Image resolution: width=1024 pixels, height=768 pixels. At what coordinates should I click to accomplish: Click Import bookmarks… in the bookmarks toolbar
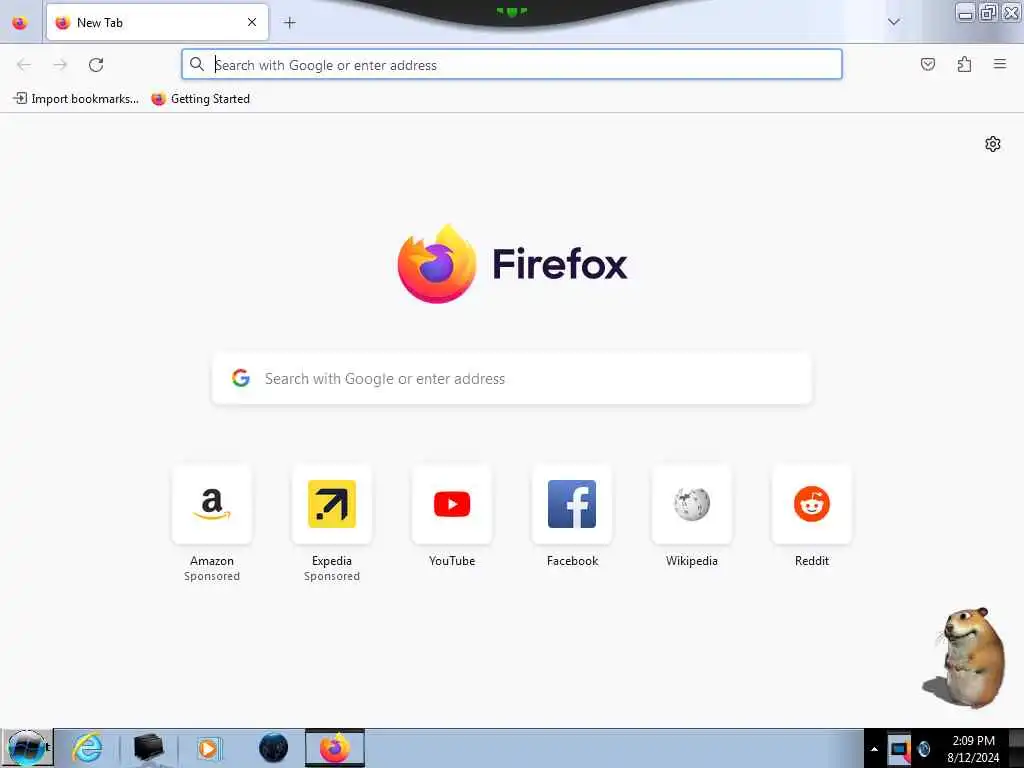(76, 99)
